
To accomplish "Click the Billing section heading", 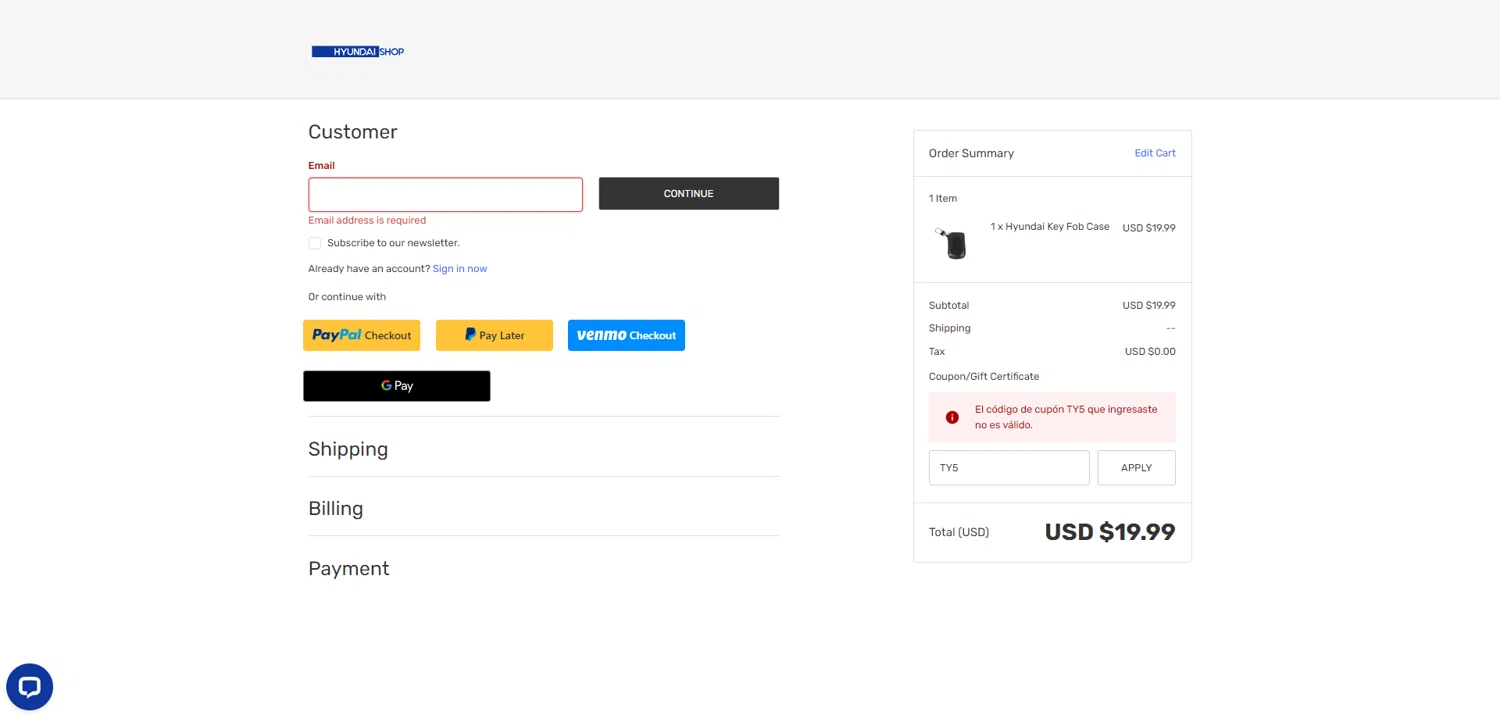I will pyautogui.click(x=336, y=508).
